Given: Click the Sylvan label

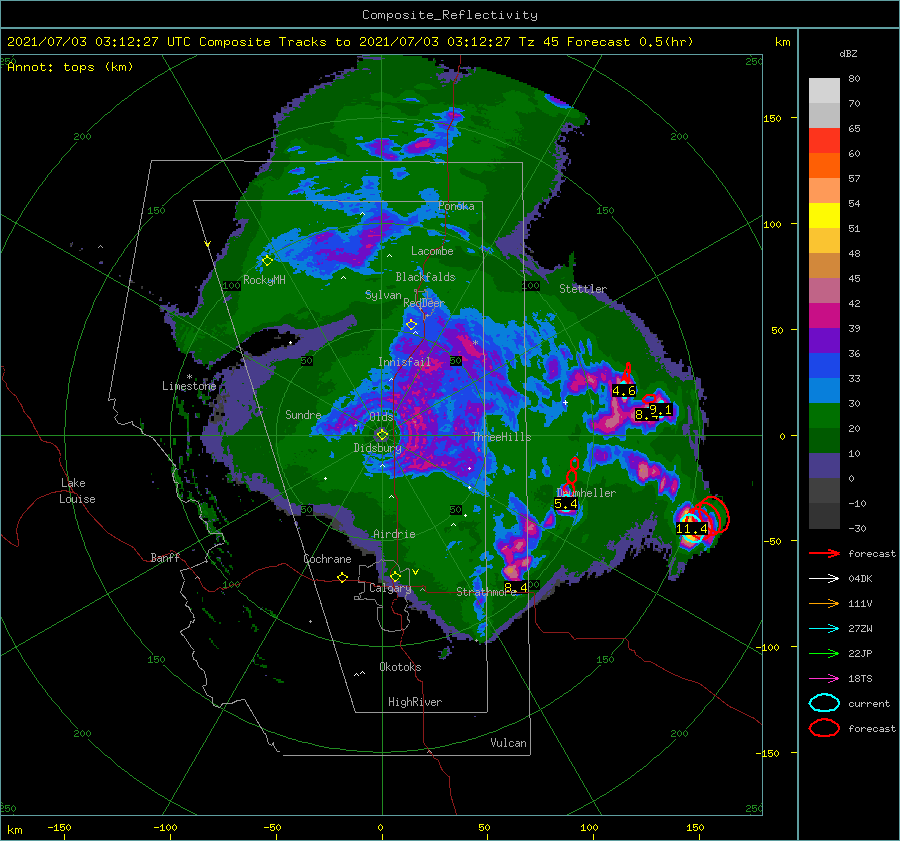Looking at the screenshot, I should pyautogui.click(x=383, y=295).
